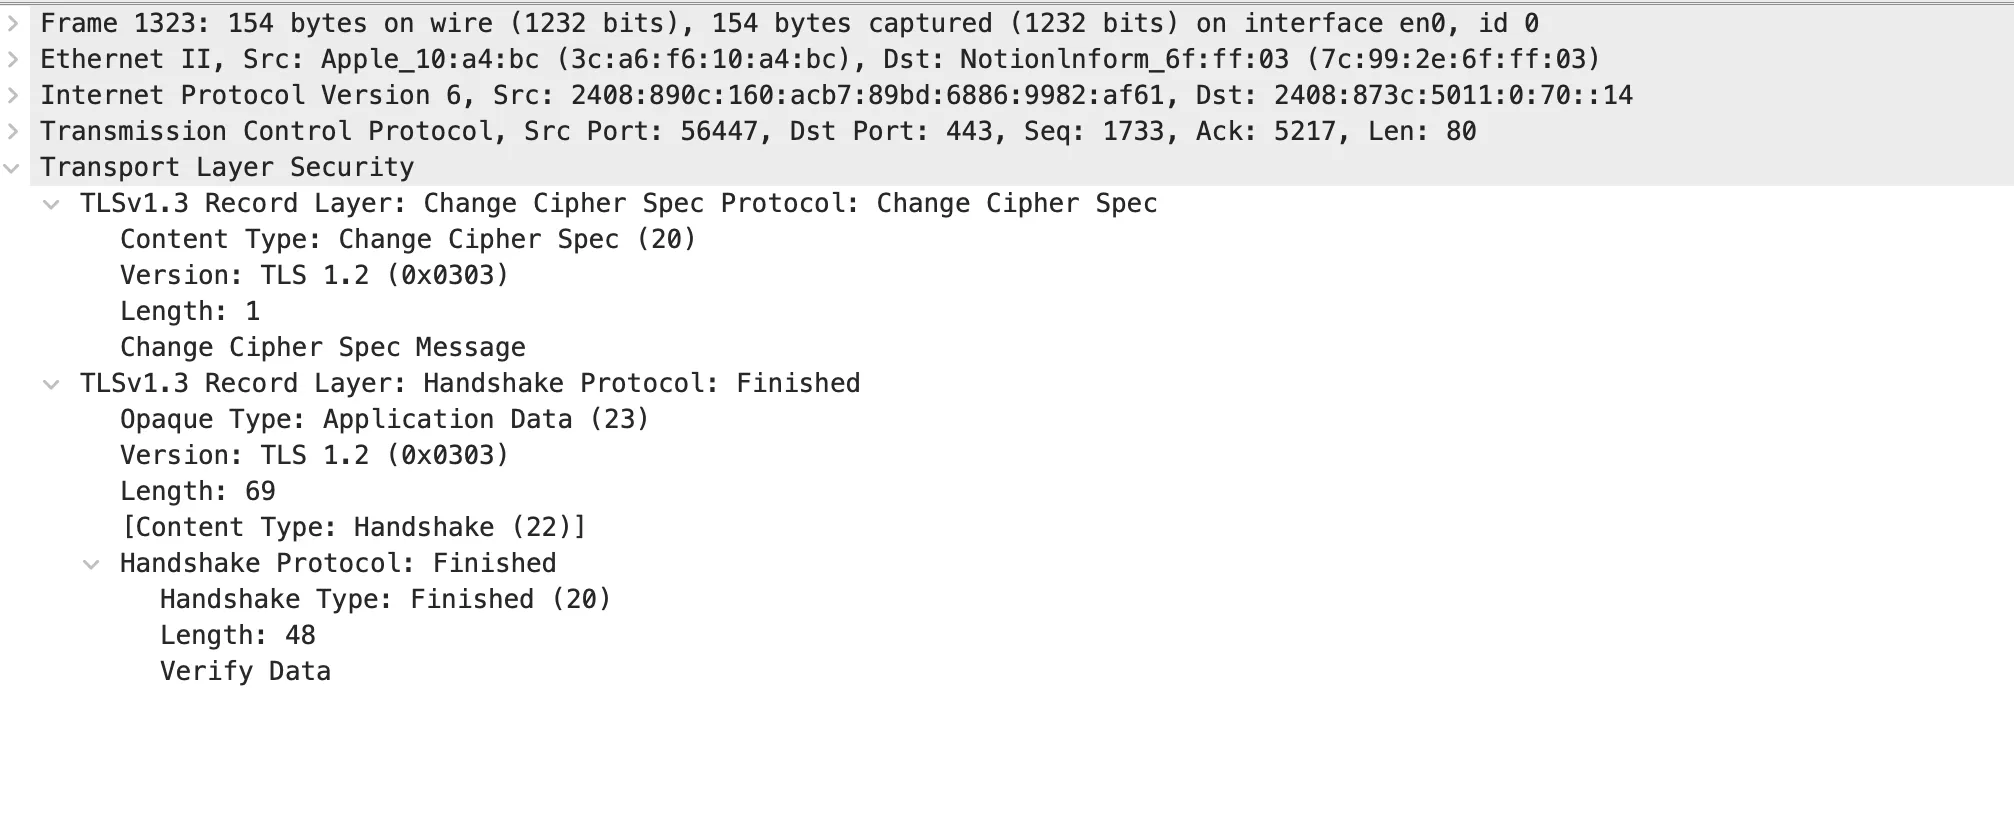Expand the Ethernet II section arrow

[13, 59]
